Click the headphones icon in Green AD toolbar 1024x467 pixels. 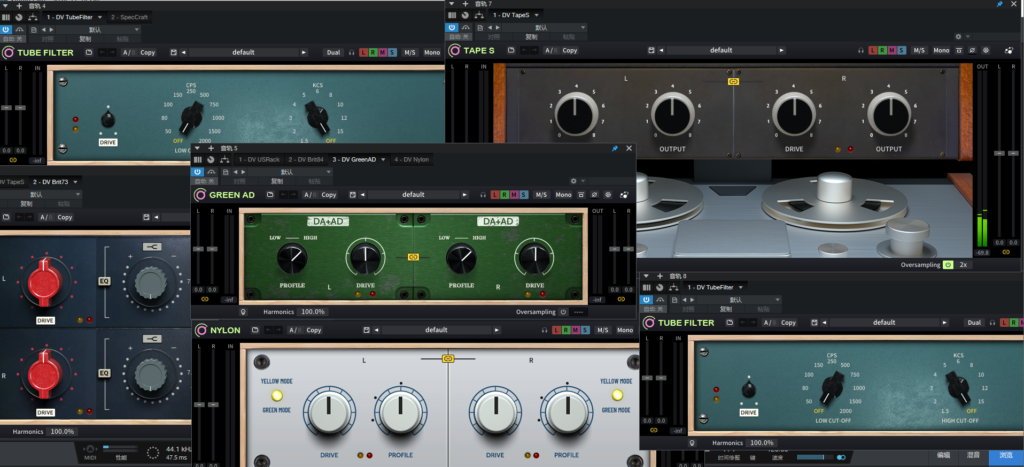[x=484, y=195]
